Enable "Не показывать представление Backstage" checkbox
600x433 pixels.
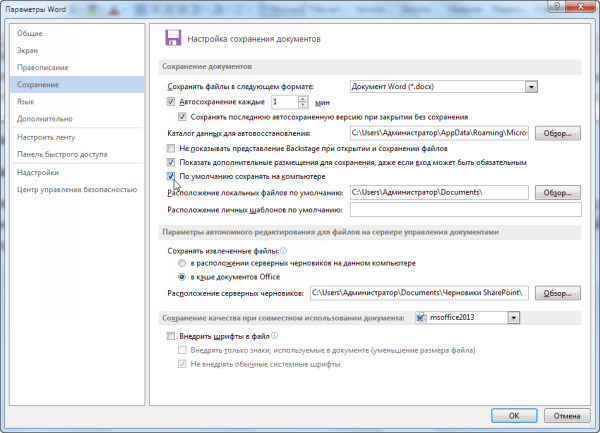[171, 147]
